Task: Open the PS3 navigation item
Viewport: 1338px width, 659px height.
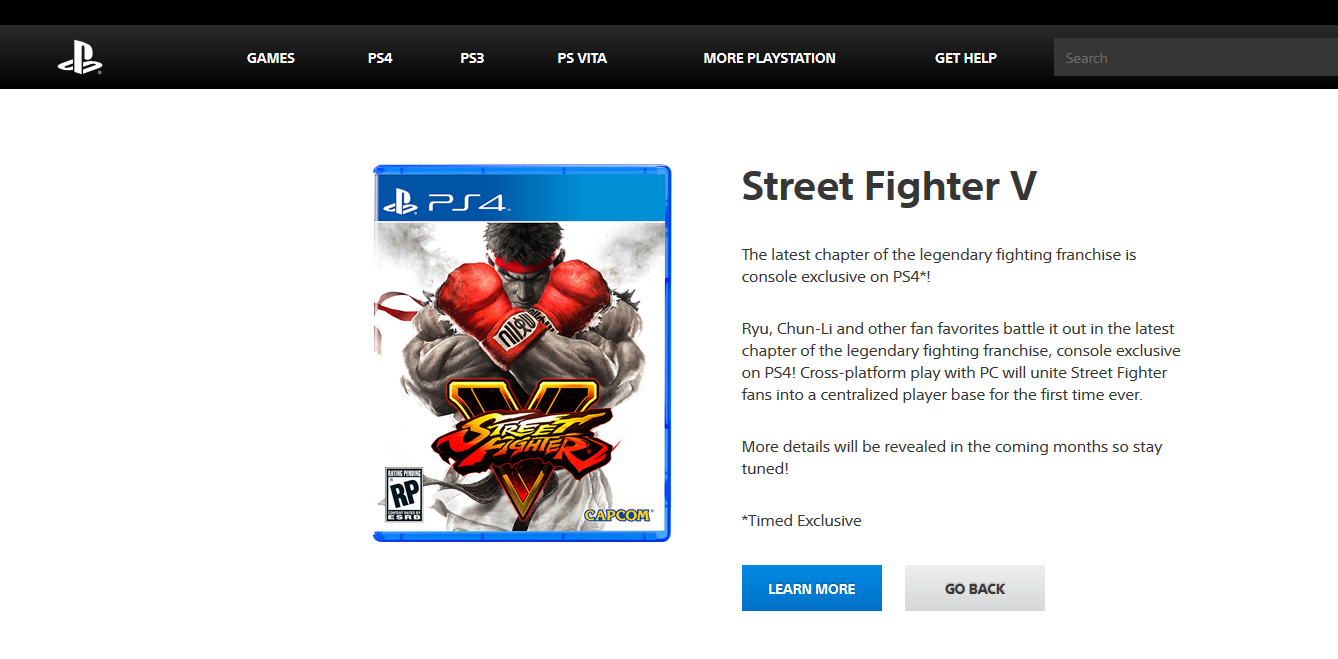Action: click(x=472, y=58)
